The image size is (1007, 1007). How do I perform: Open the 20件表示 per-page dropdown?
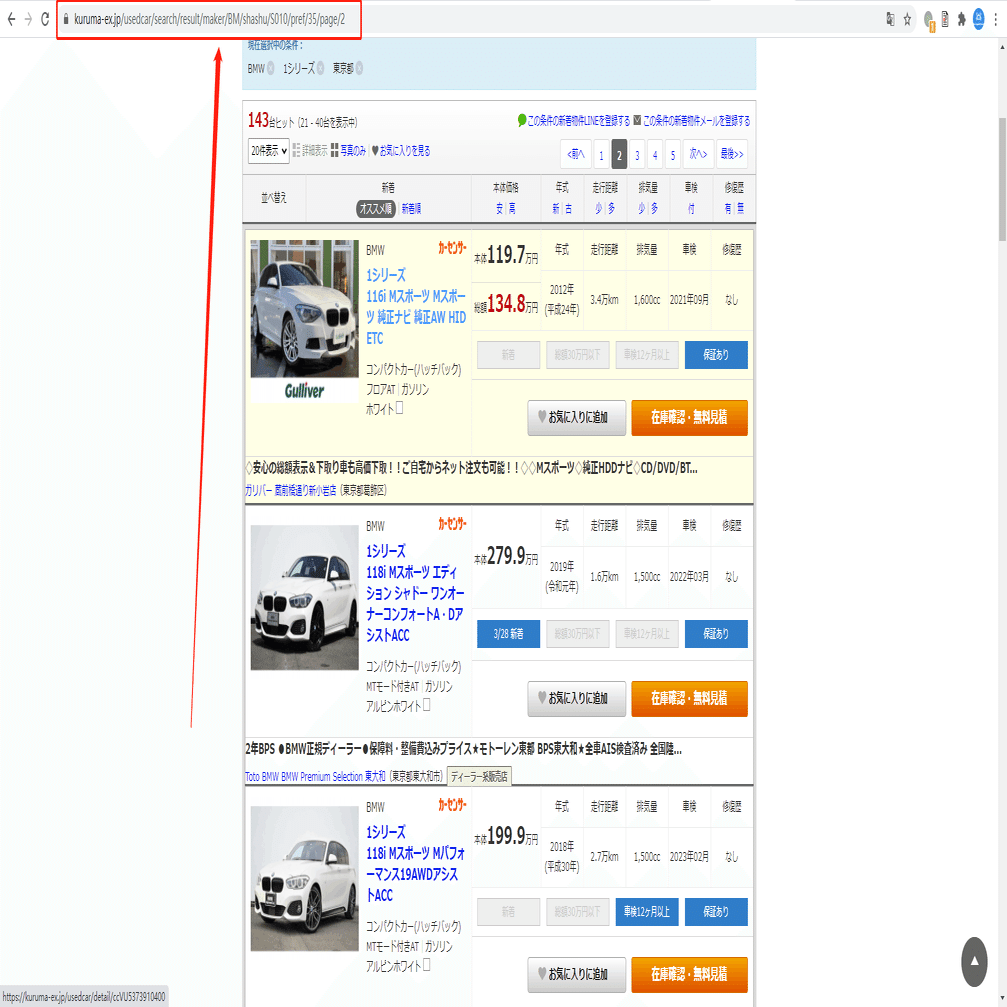[x=268, y=151]
